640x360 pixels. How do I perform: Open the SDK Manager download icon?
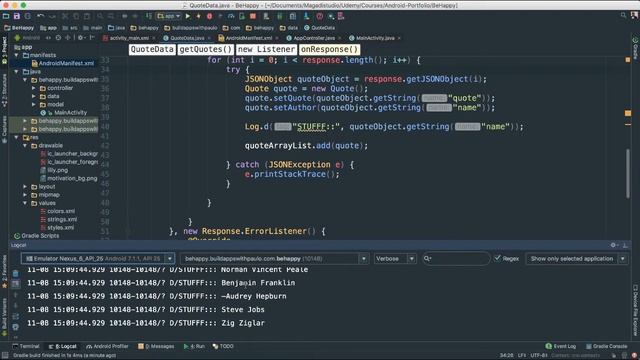pyautogui.click(x=306, y=16)
